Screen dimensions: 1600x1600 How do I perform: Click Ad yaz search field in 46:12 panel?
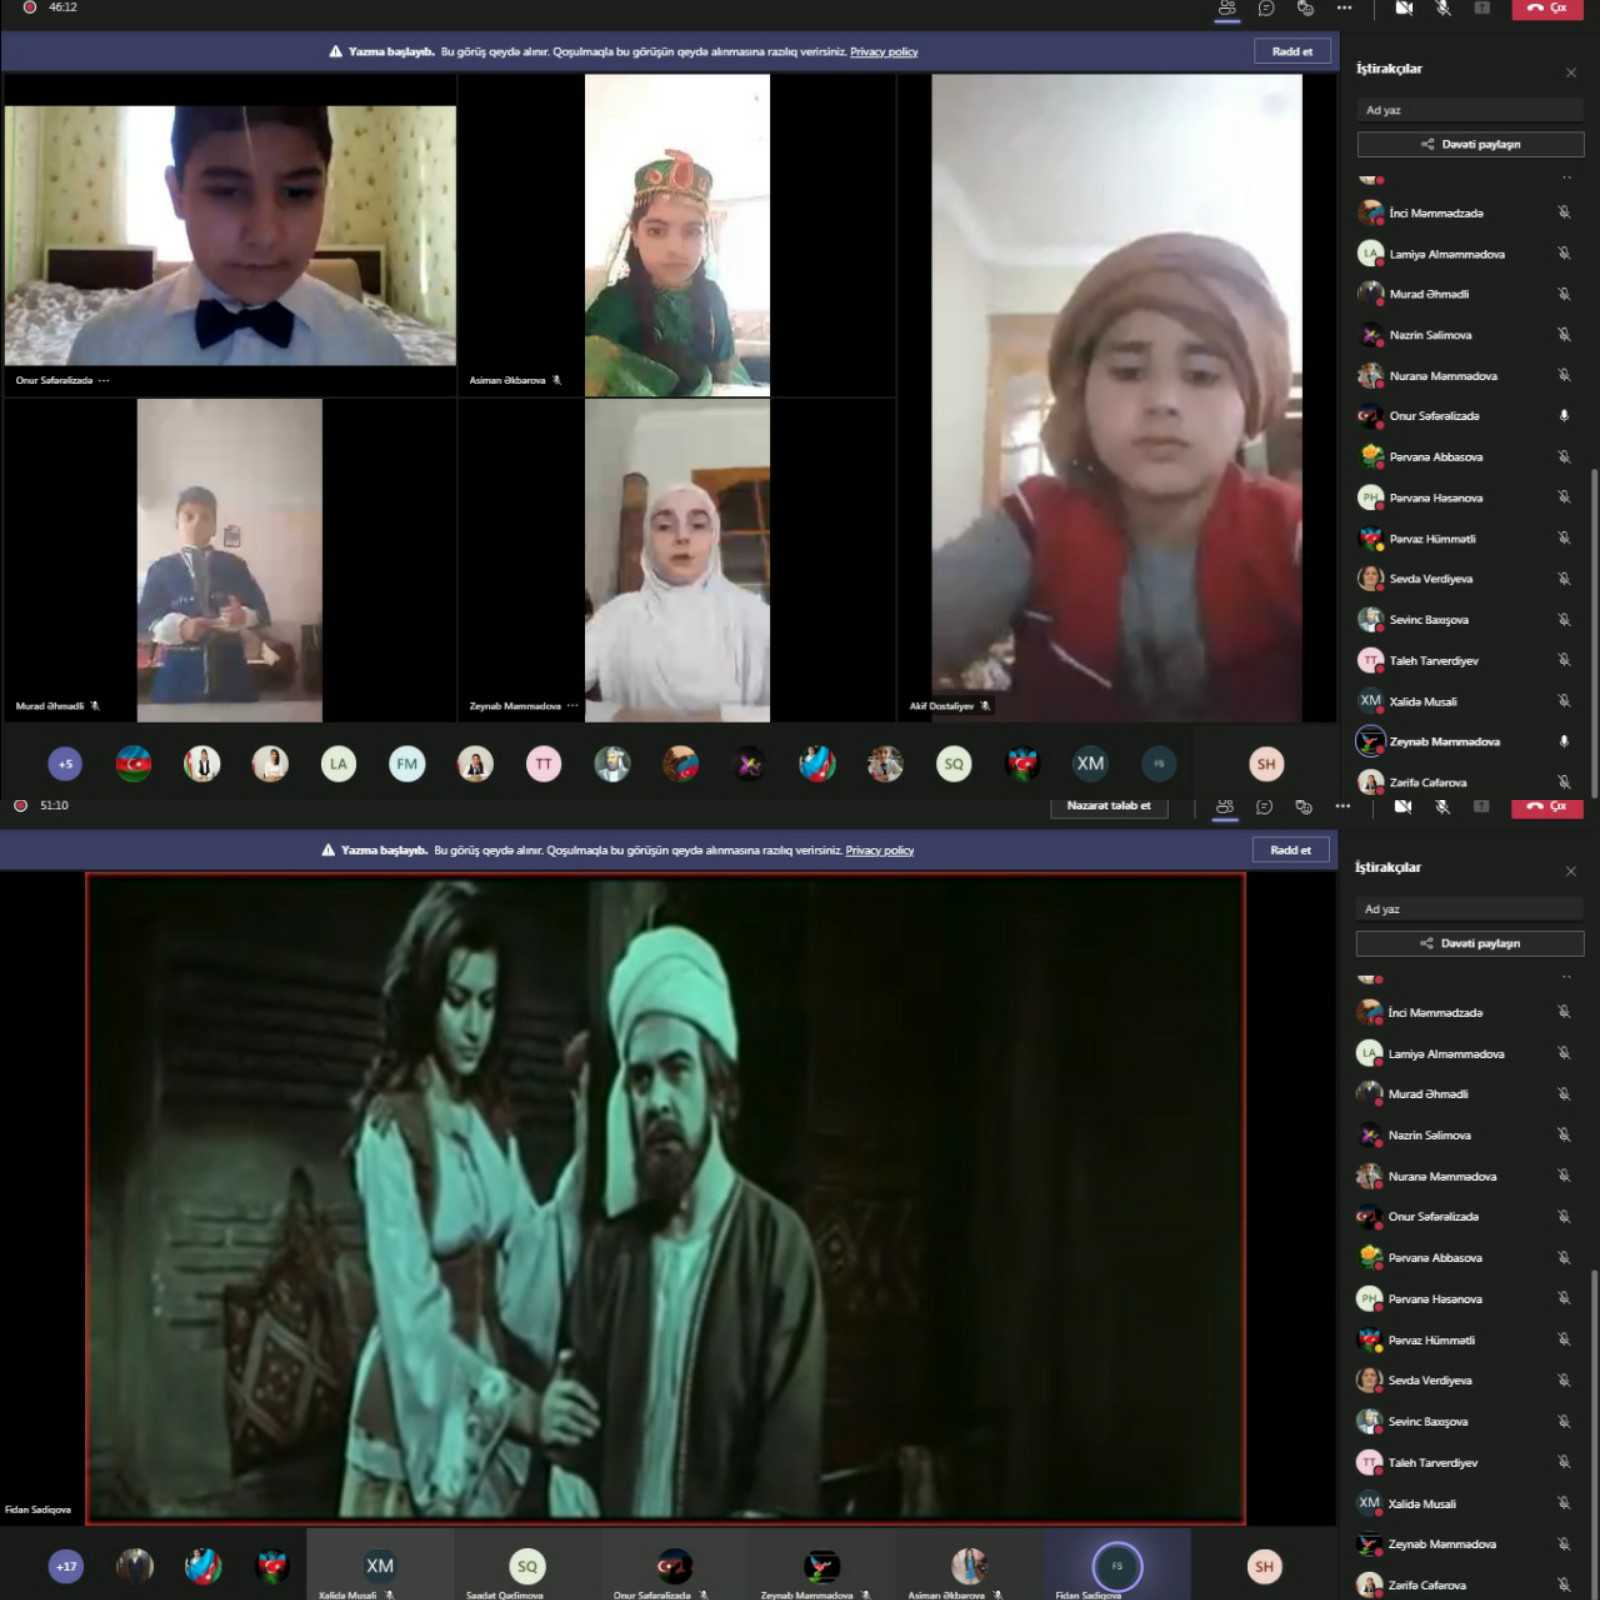[x=1470, y=110]
